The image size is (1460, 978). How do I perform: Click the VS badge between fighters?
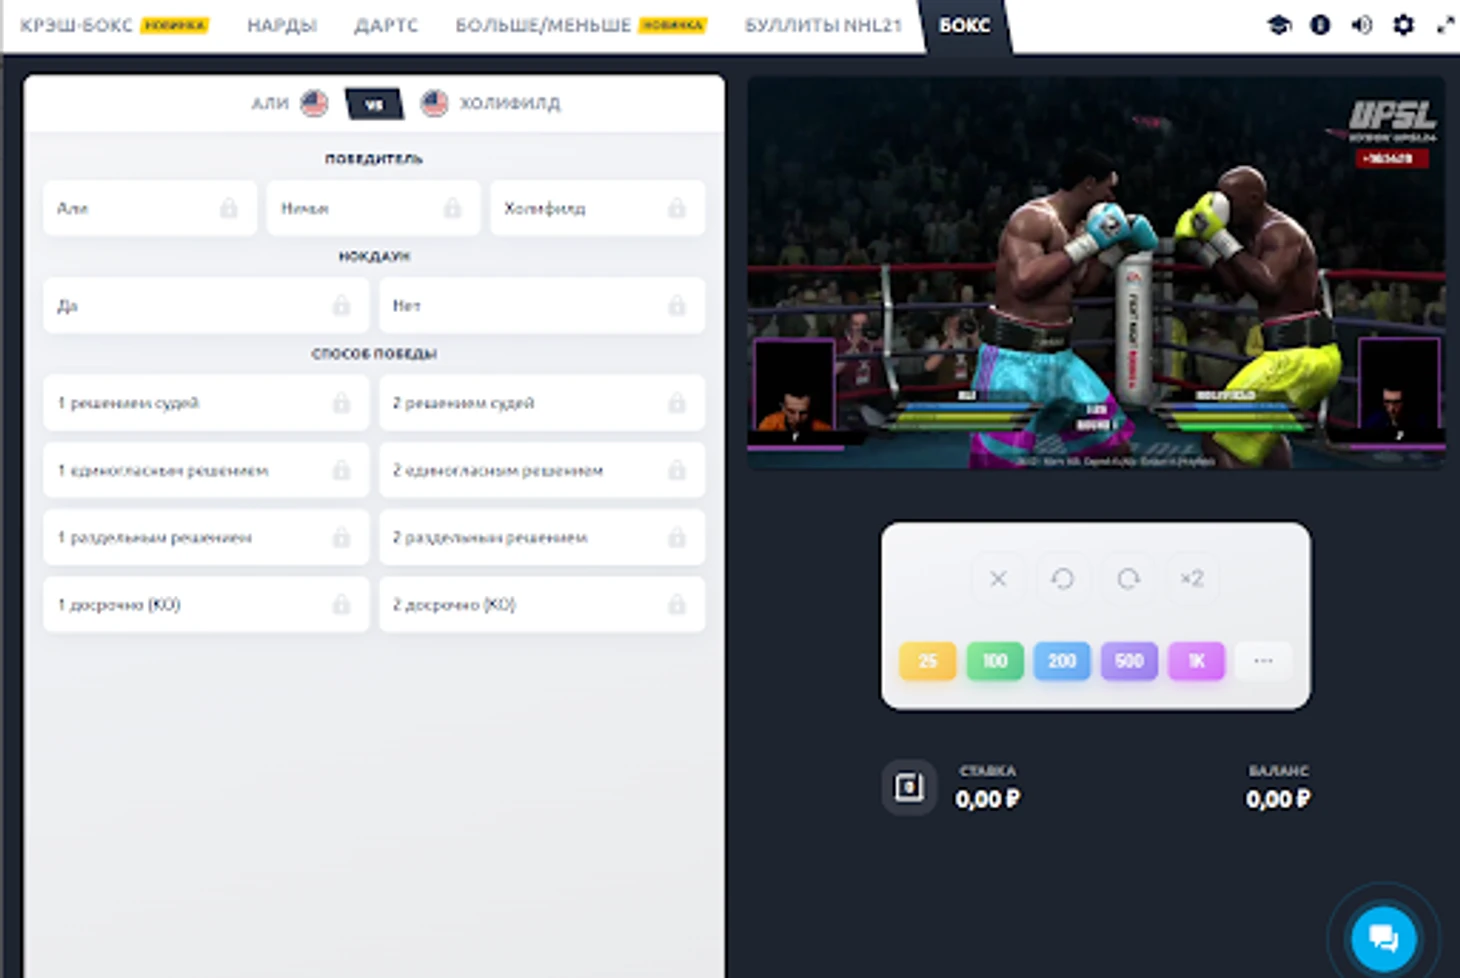pos(374,104)
